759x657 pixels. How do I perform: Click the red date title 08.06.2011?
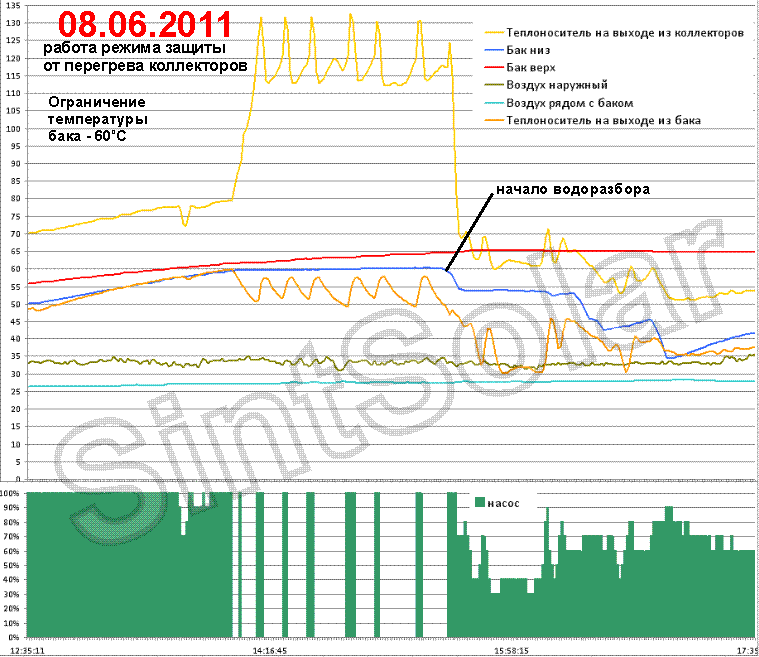coord(145,24)
